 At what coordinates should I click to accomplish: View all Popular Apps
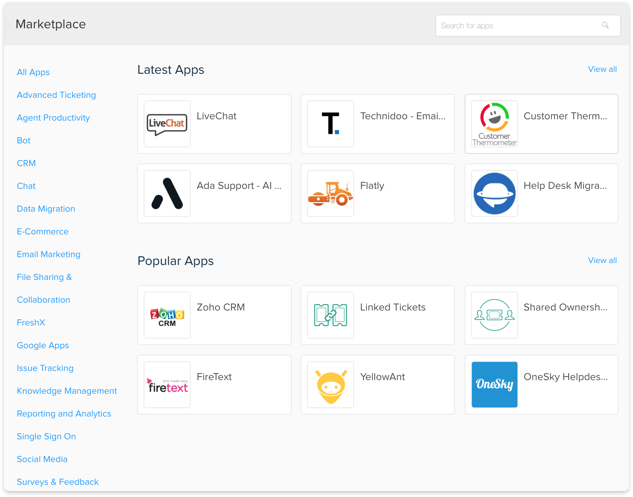[602, 260]
